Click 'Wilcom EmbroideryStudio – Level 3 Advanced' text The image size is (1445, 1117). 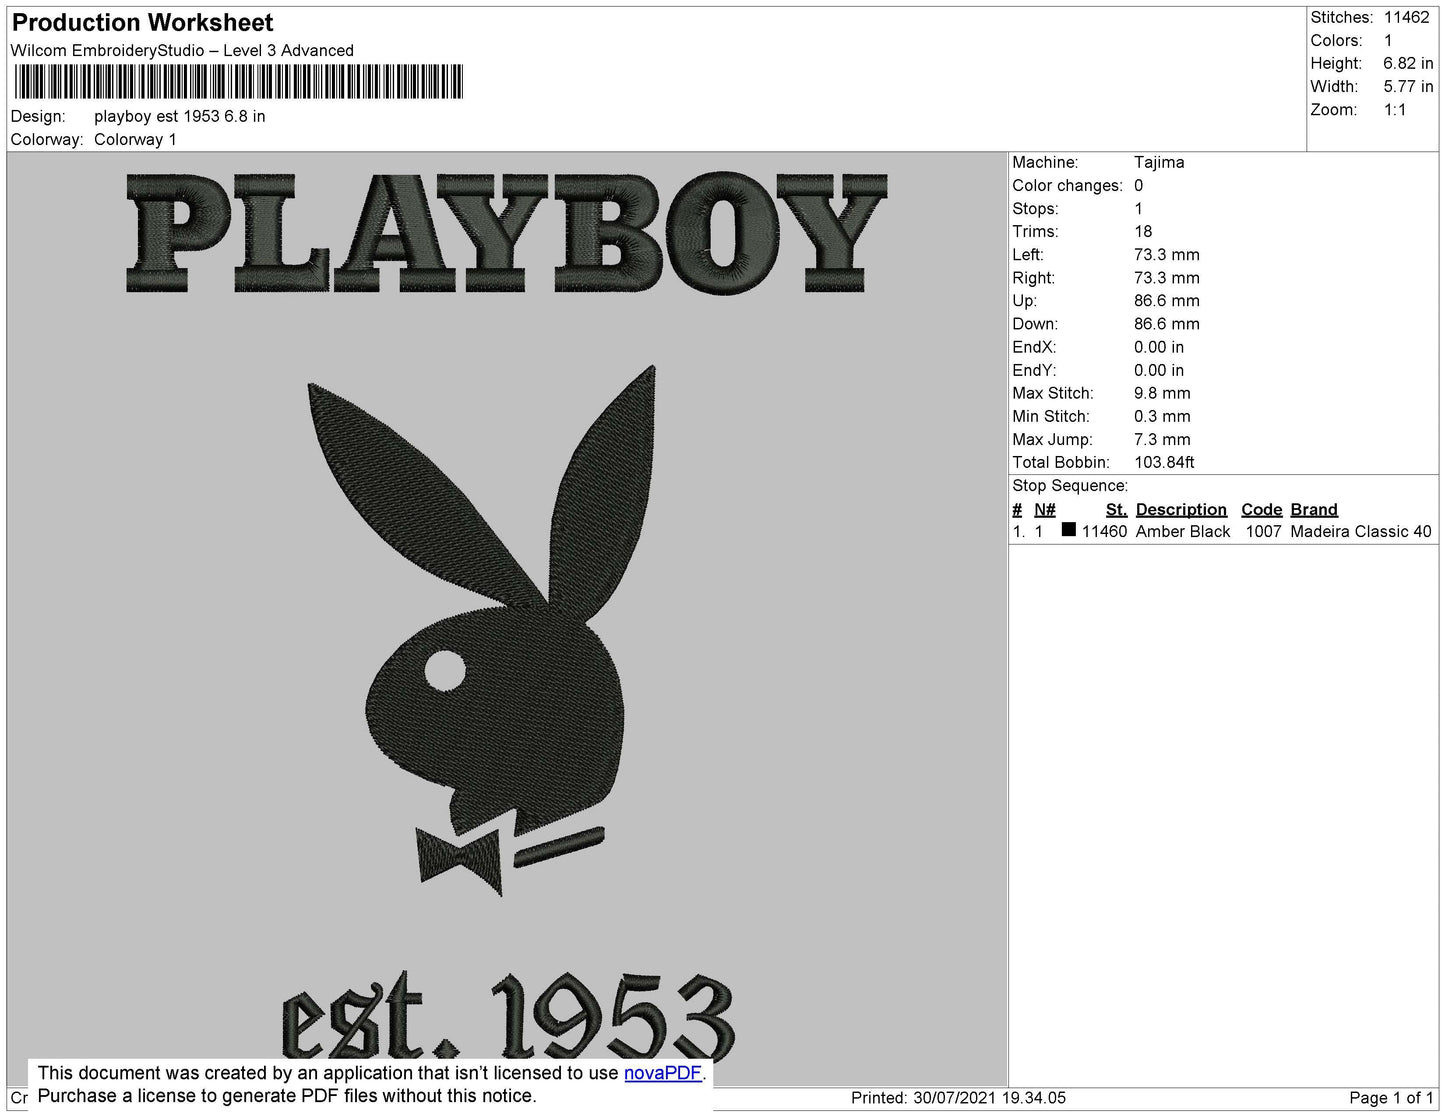(x=182, y=50)
